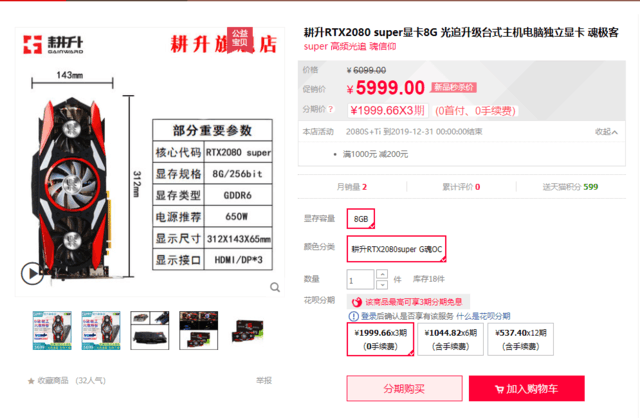Click the 部分重要参数 table header
The height and width of the screenshot is (418, 640).
[212, 131]
